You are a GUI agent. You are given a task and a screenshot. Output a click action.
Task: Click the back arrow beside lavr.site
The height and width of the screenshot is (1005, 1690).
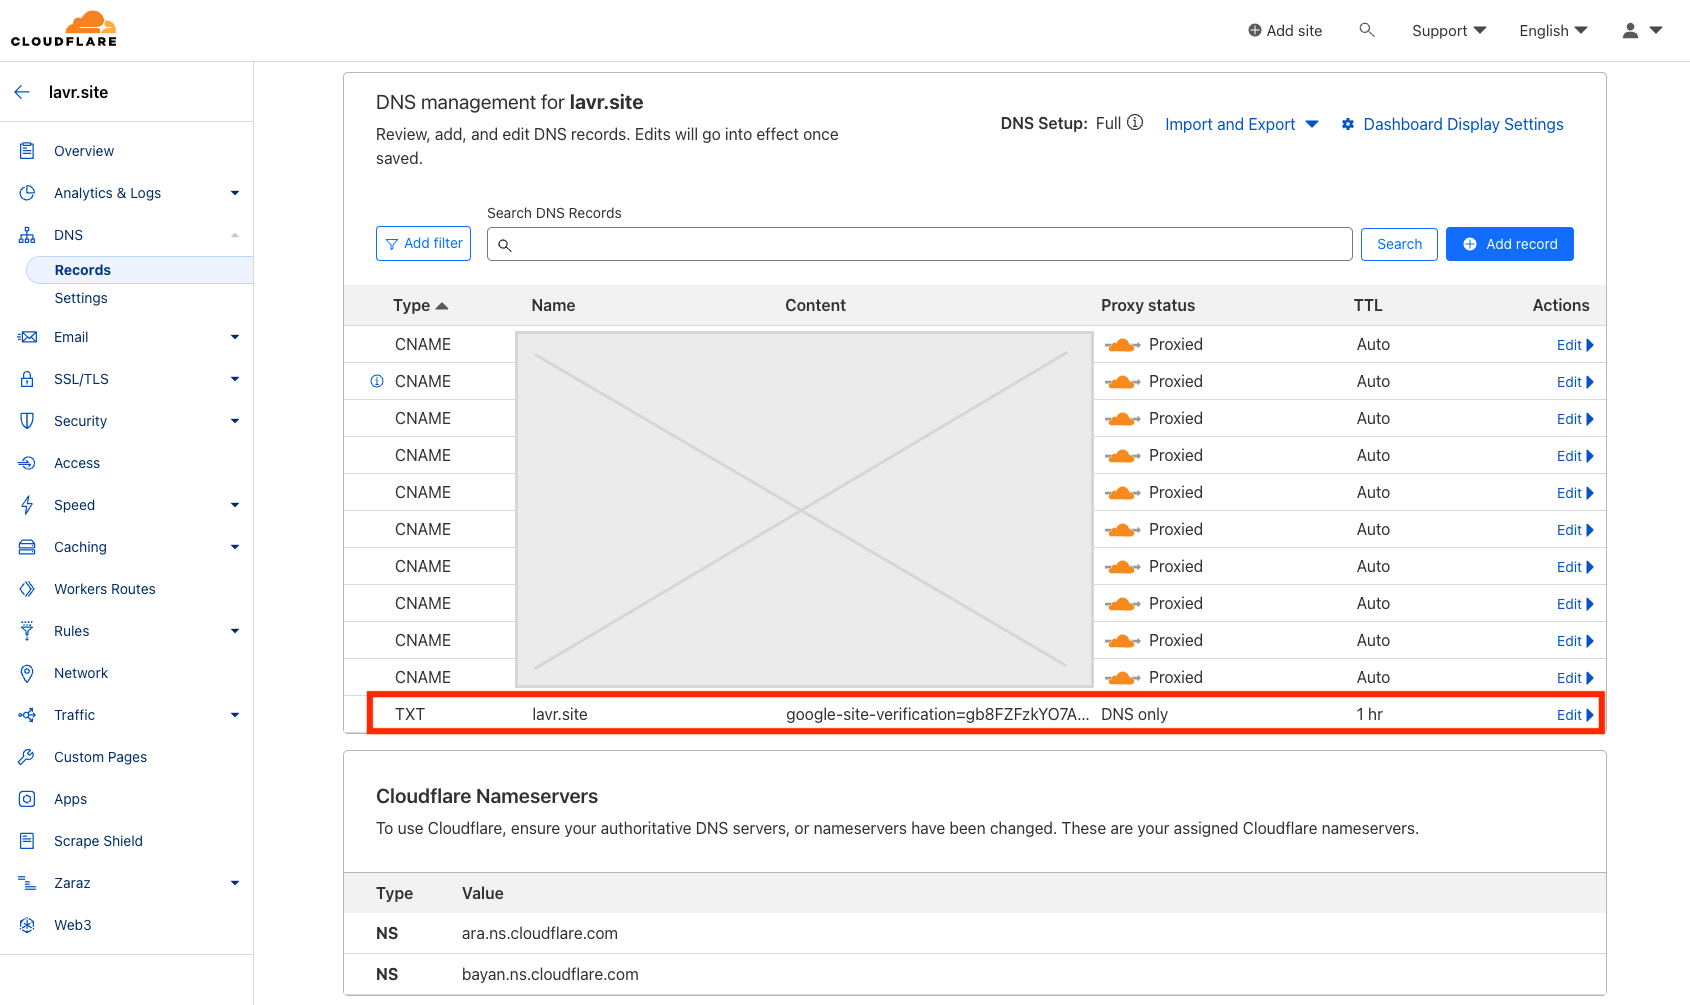[22, 92]
